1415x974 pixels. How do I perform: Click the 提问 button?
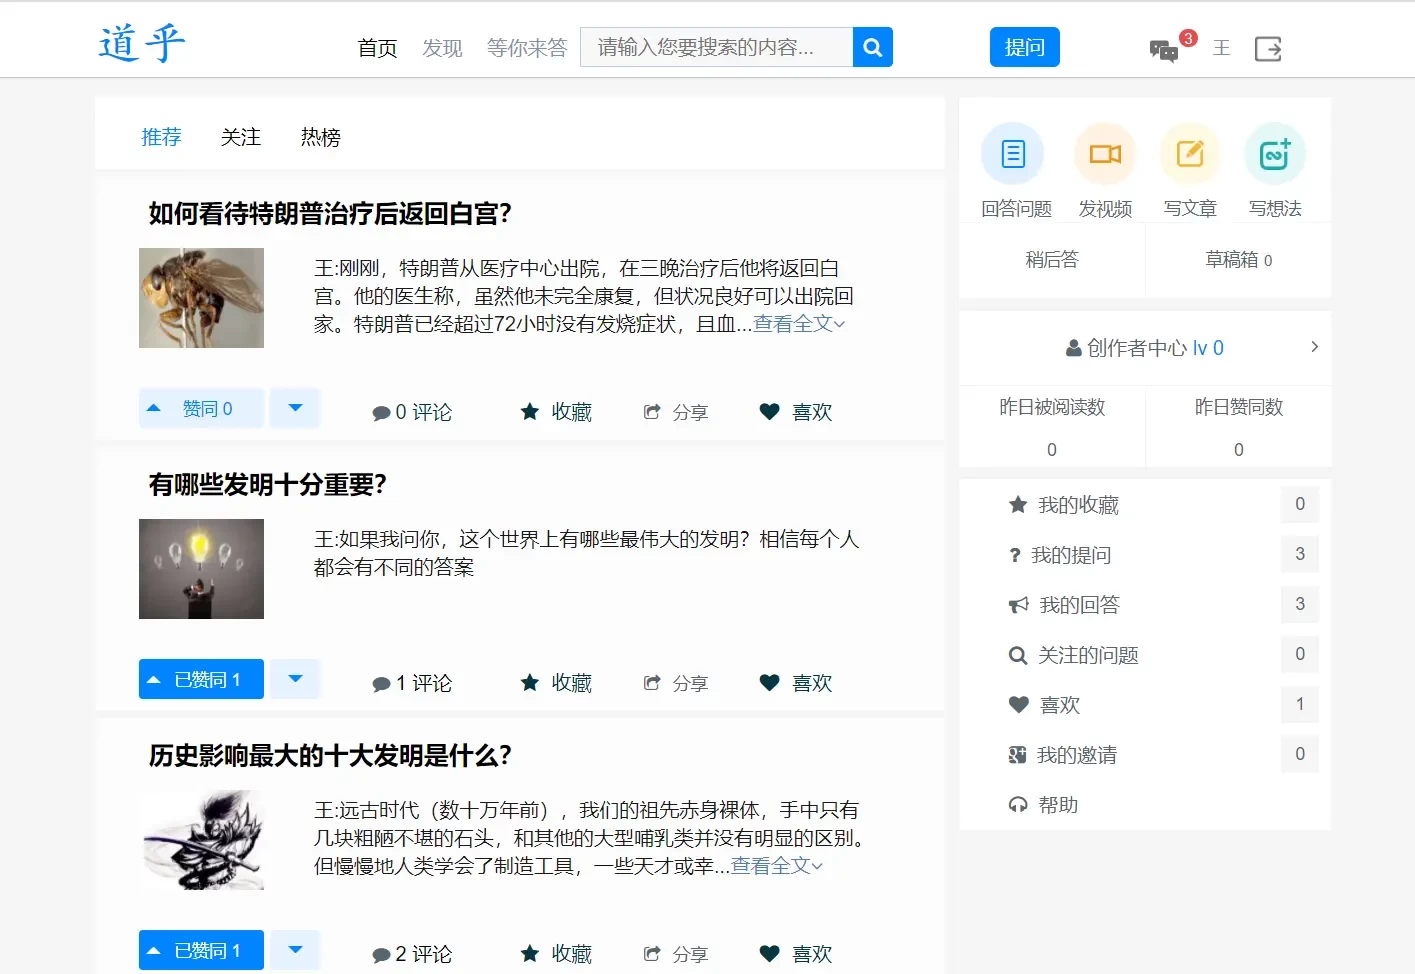point(1024,46)
